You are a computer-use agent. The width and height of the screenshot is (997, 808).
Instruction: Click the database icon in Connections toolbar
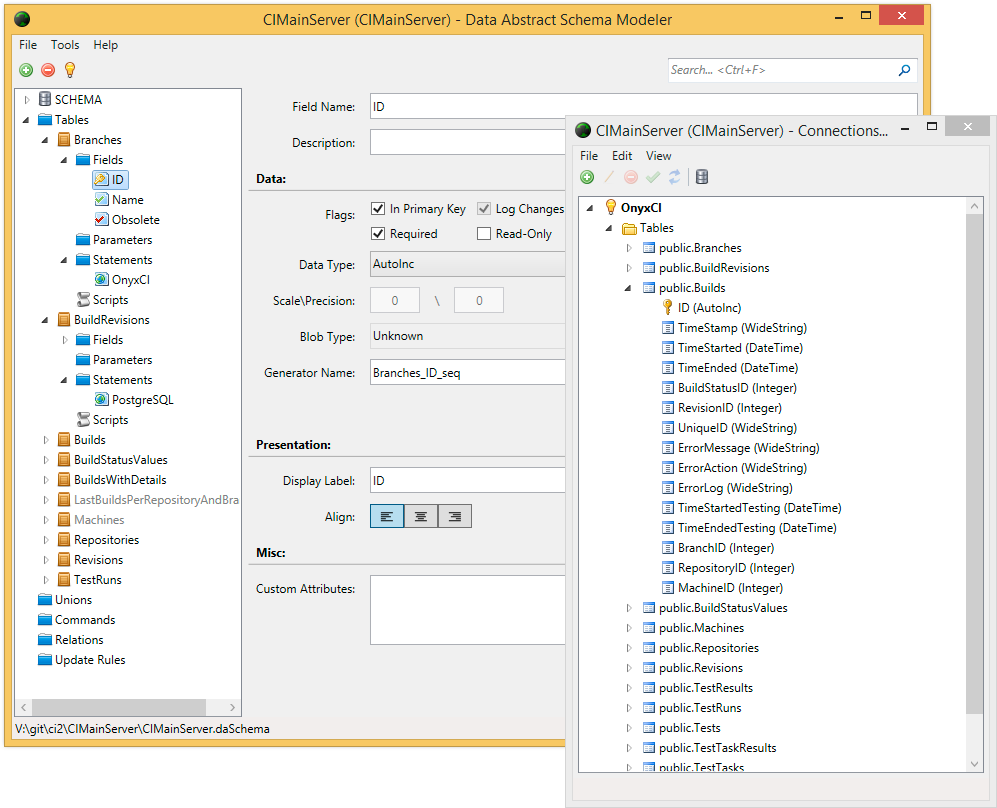[x=702, y=177]
